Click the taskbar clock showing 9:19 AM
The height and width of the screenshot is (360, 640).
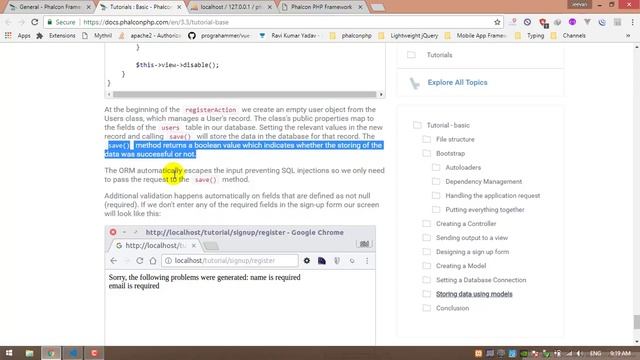[620, 353]
